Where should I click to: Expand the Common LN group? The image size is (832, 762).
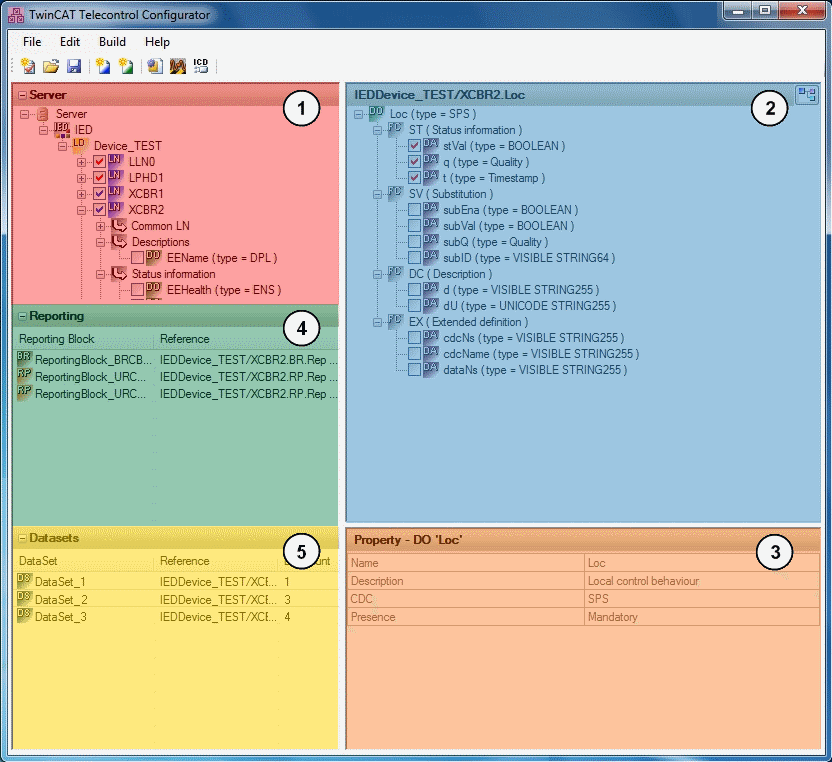coord(100,226)
